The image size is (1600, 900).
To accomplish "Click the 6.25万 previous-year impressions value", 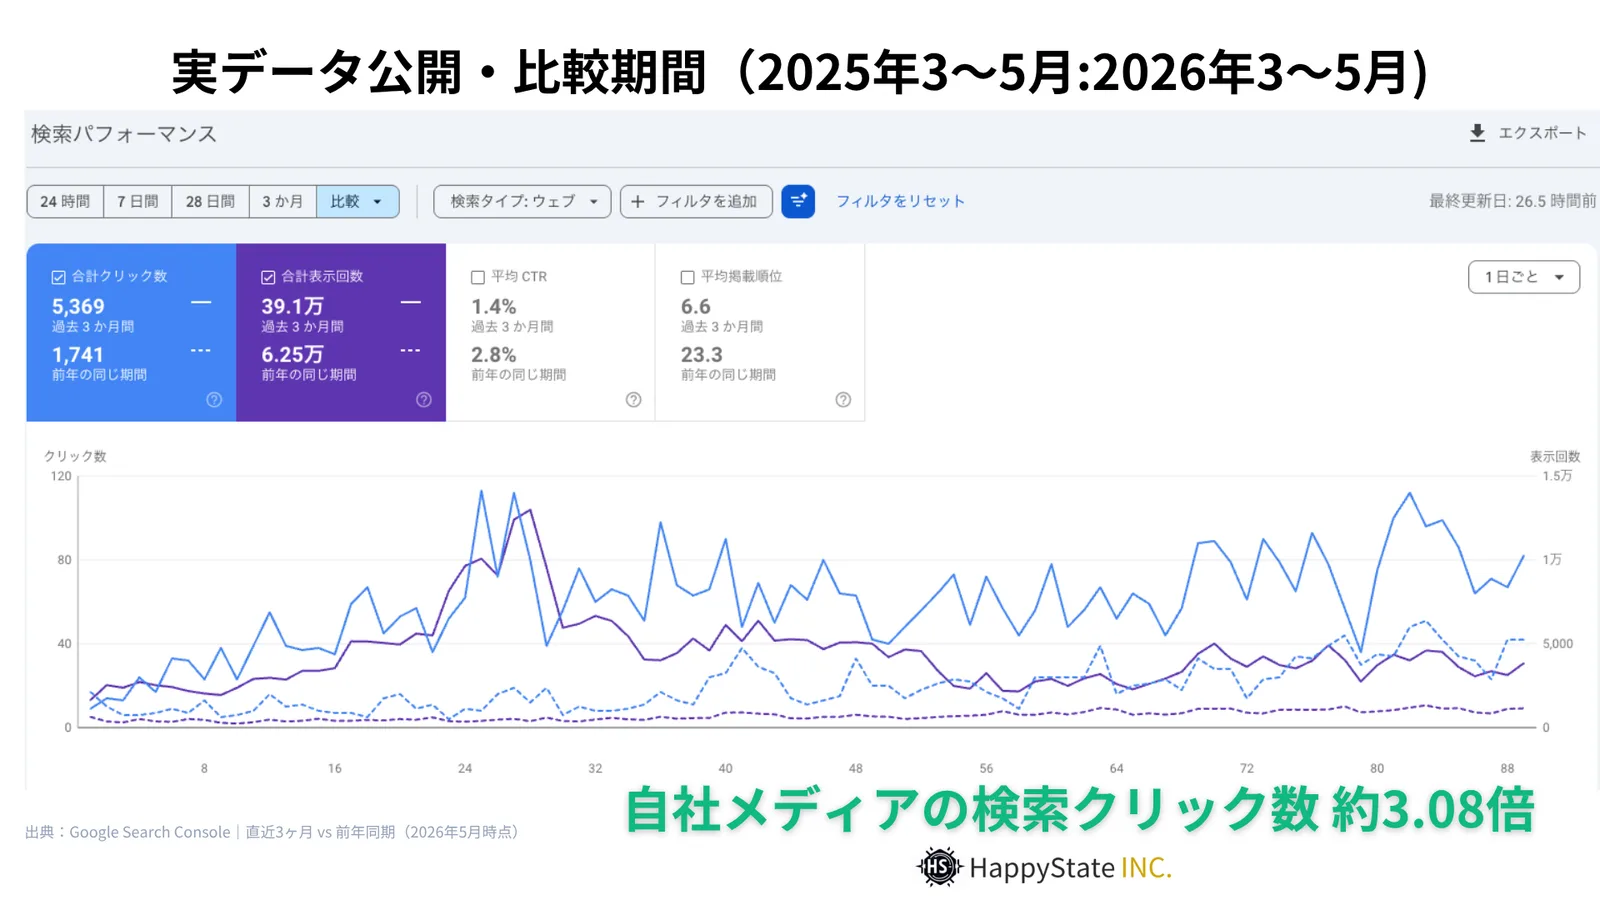I will pos(292,354).
